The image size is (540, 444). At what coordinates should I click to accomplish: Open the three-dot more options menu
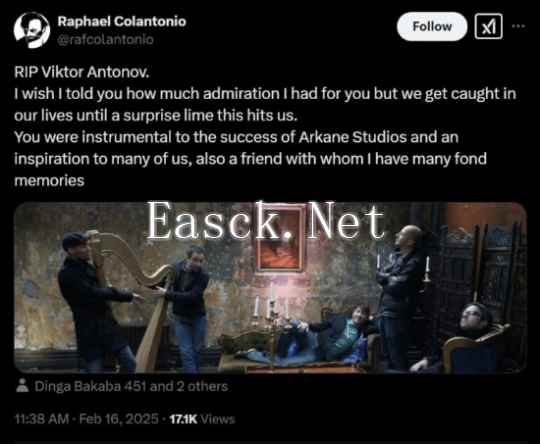pos(518,26)
